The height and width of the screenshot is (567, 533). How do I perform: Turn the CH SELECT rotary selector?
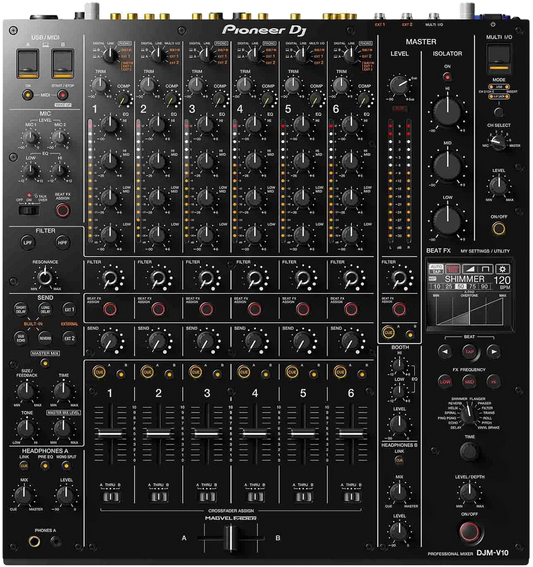499,143
